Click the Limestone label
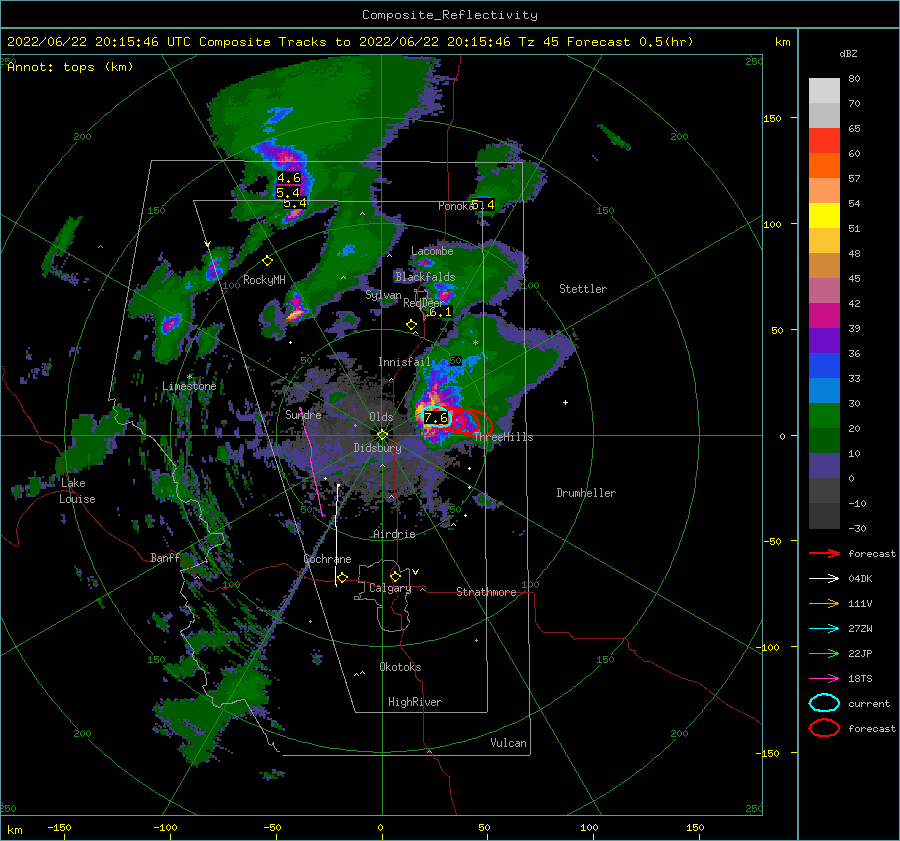This screenshot has width=900, height=841. pos(189,386)
